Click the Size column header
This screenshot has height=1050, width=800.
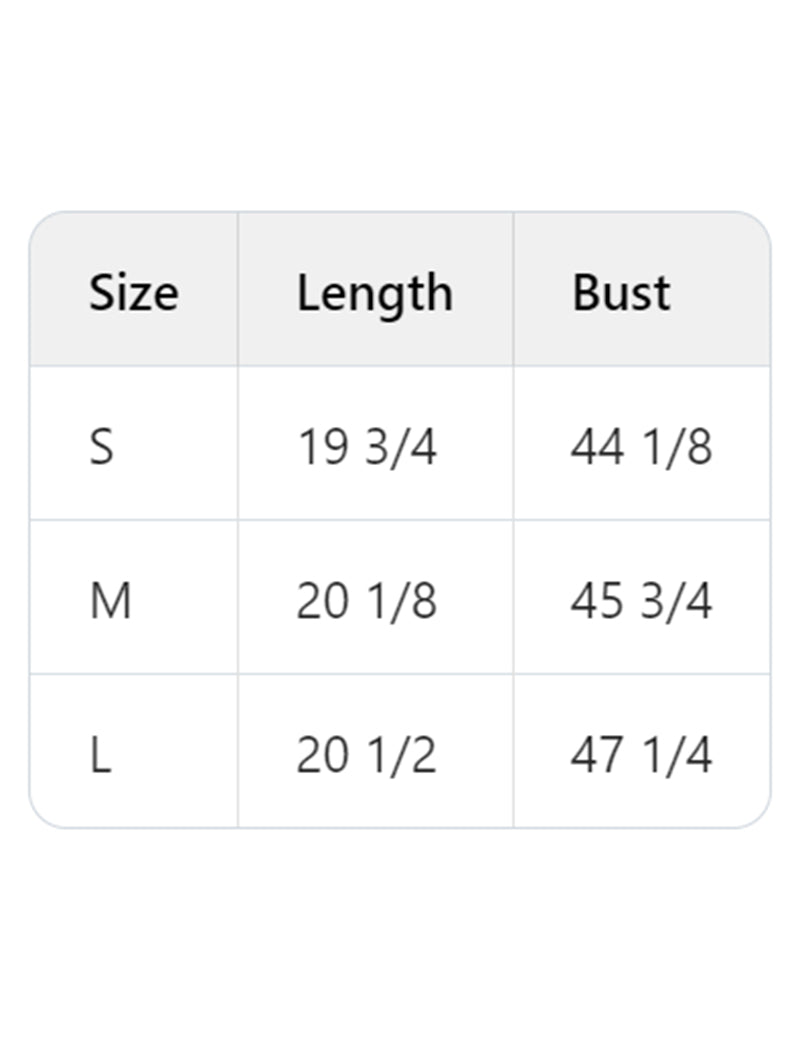tap(134, 293)
